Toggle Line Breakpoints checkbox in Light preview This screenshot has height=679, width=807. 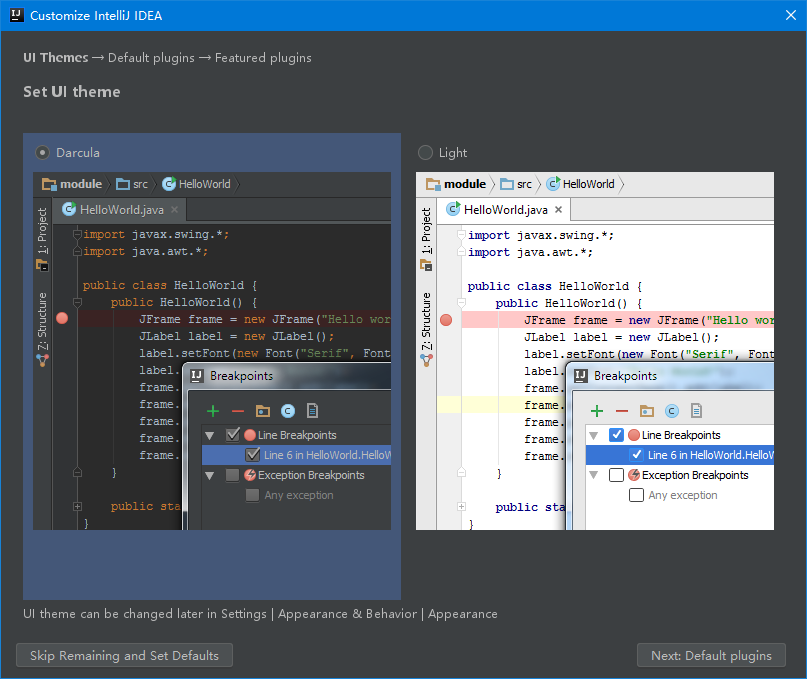[x=617, y=435]
